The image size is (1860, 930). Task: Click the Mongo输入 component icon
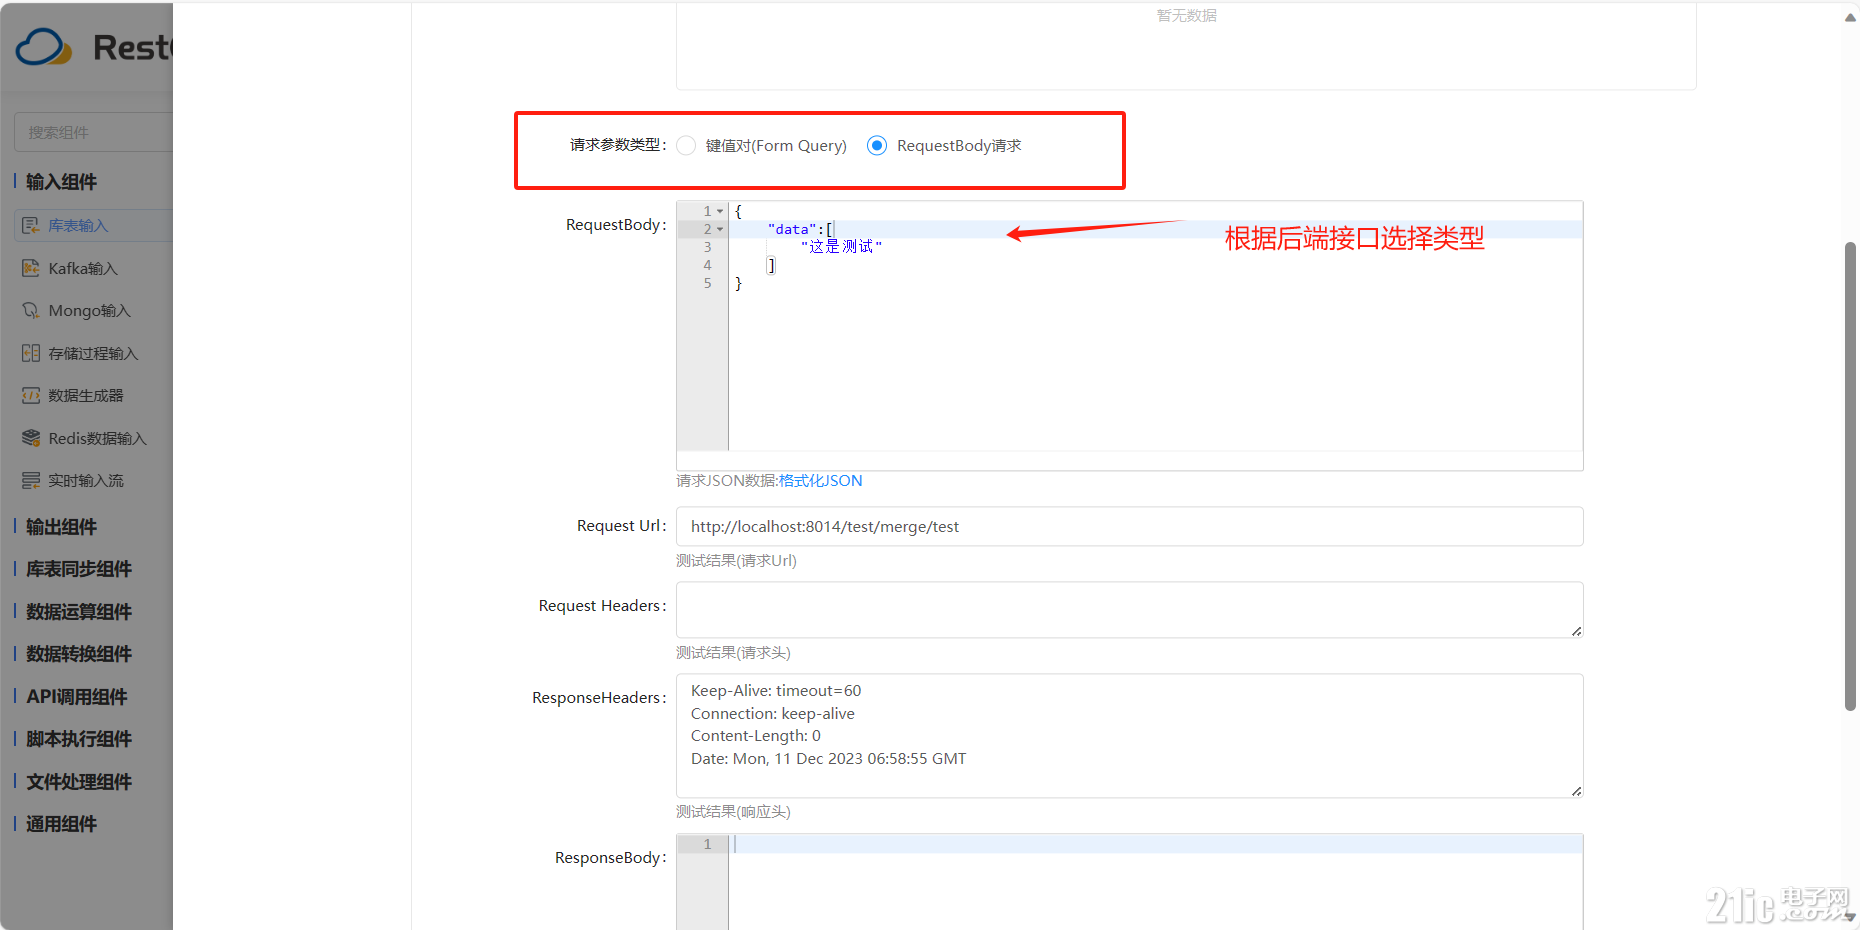point(31,311)
